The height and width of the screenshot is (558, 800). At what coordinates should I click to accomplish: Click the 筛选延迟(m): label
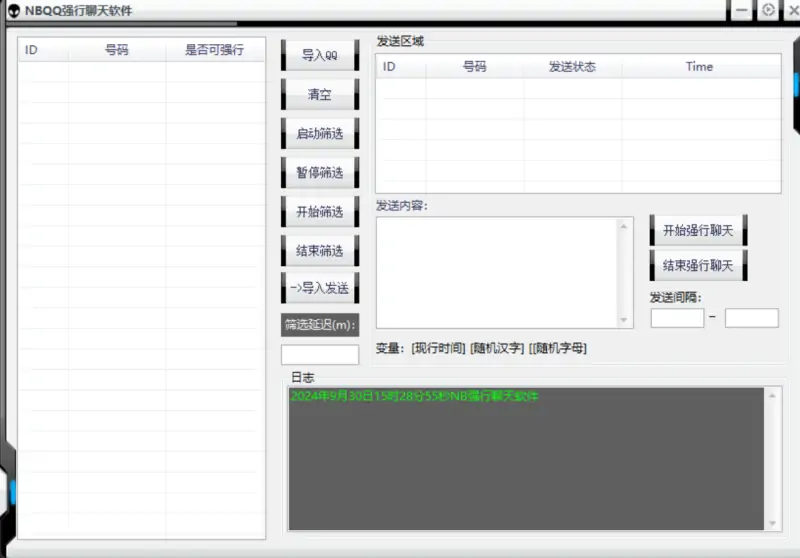[x=320, y=325]
